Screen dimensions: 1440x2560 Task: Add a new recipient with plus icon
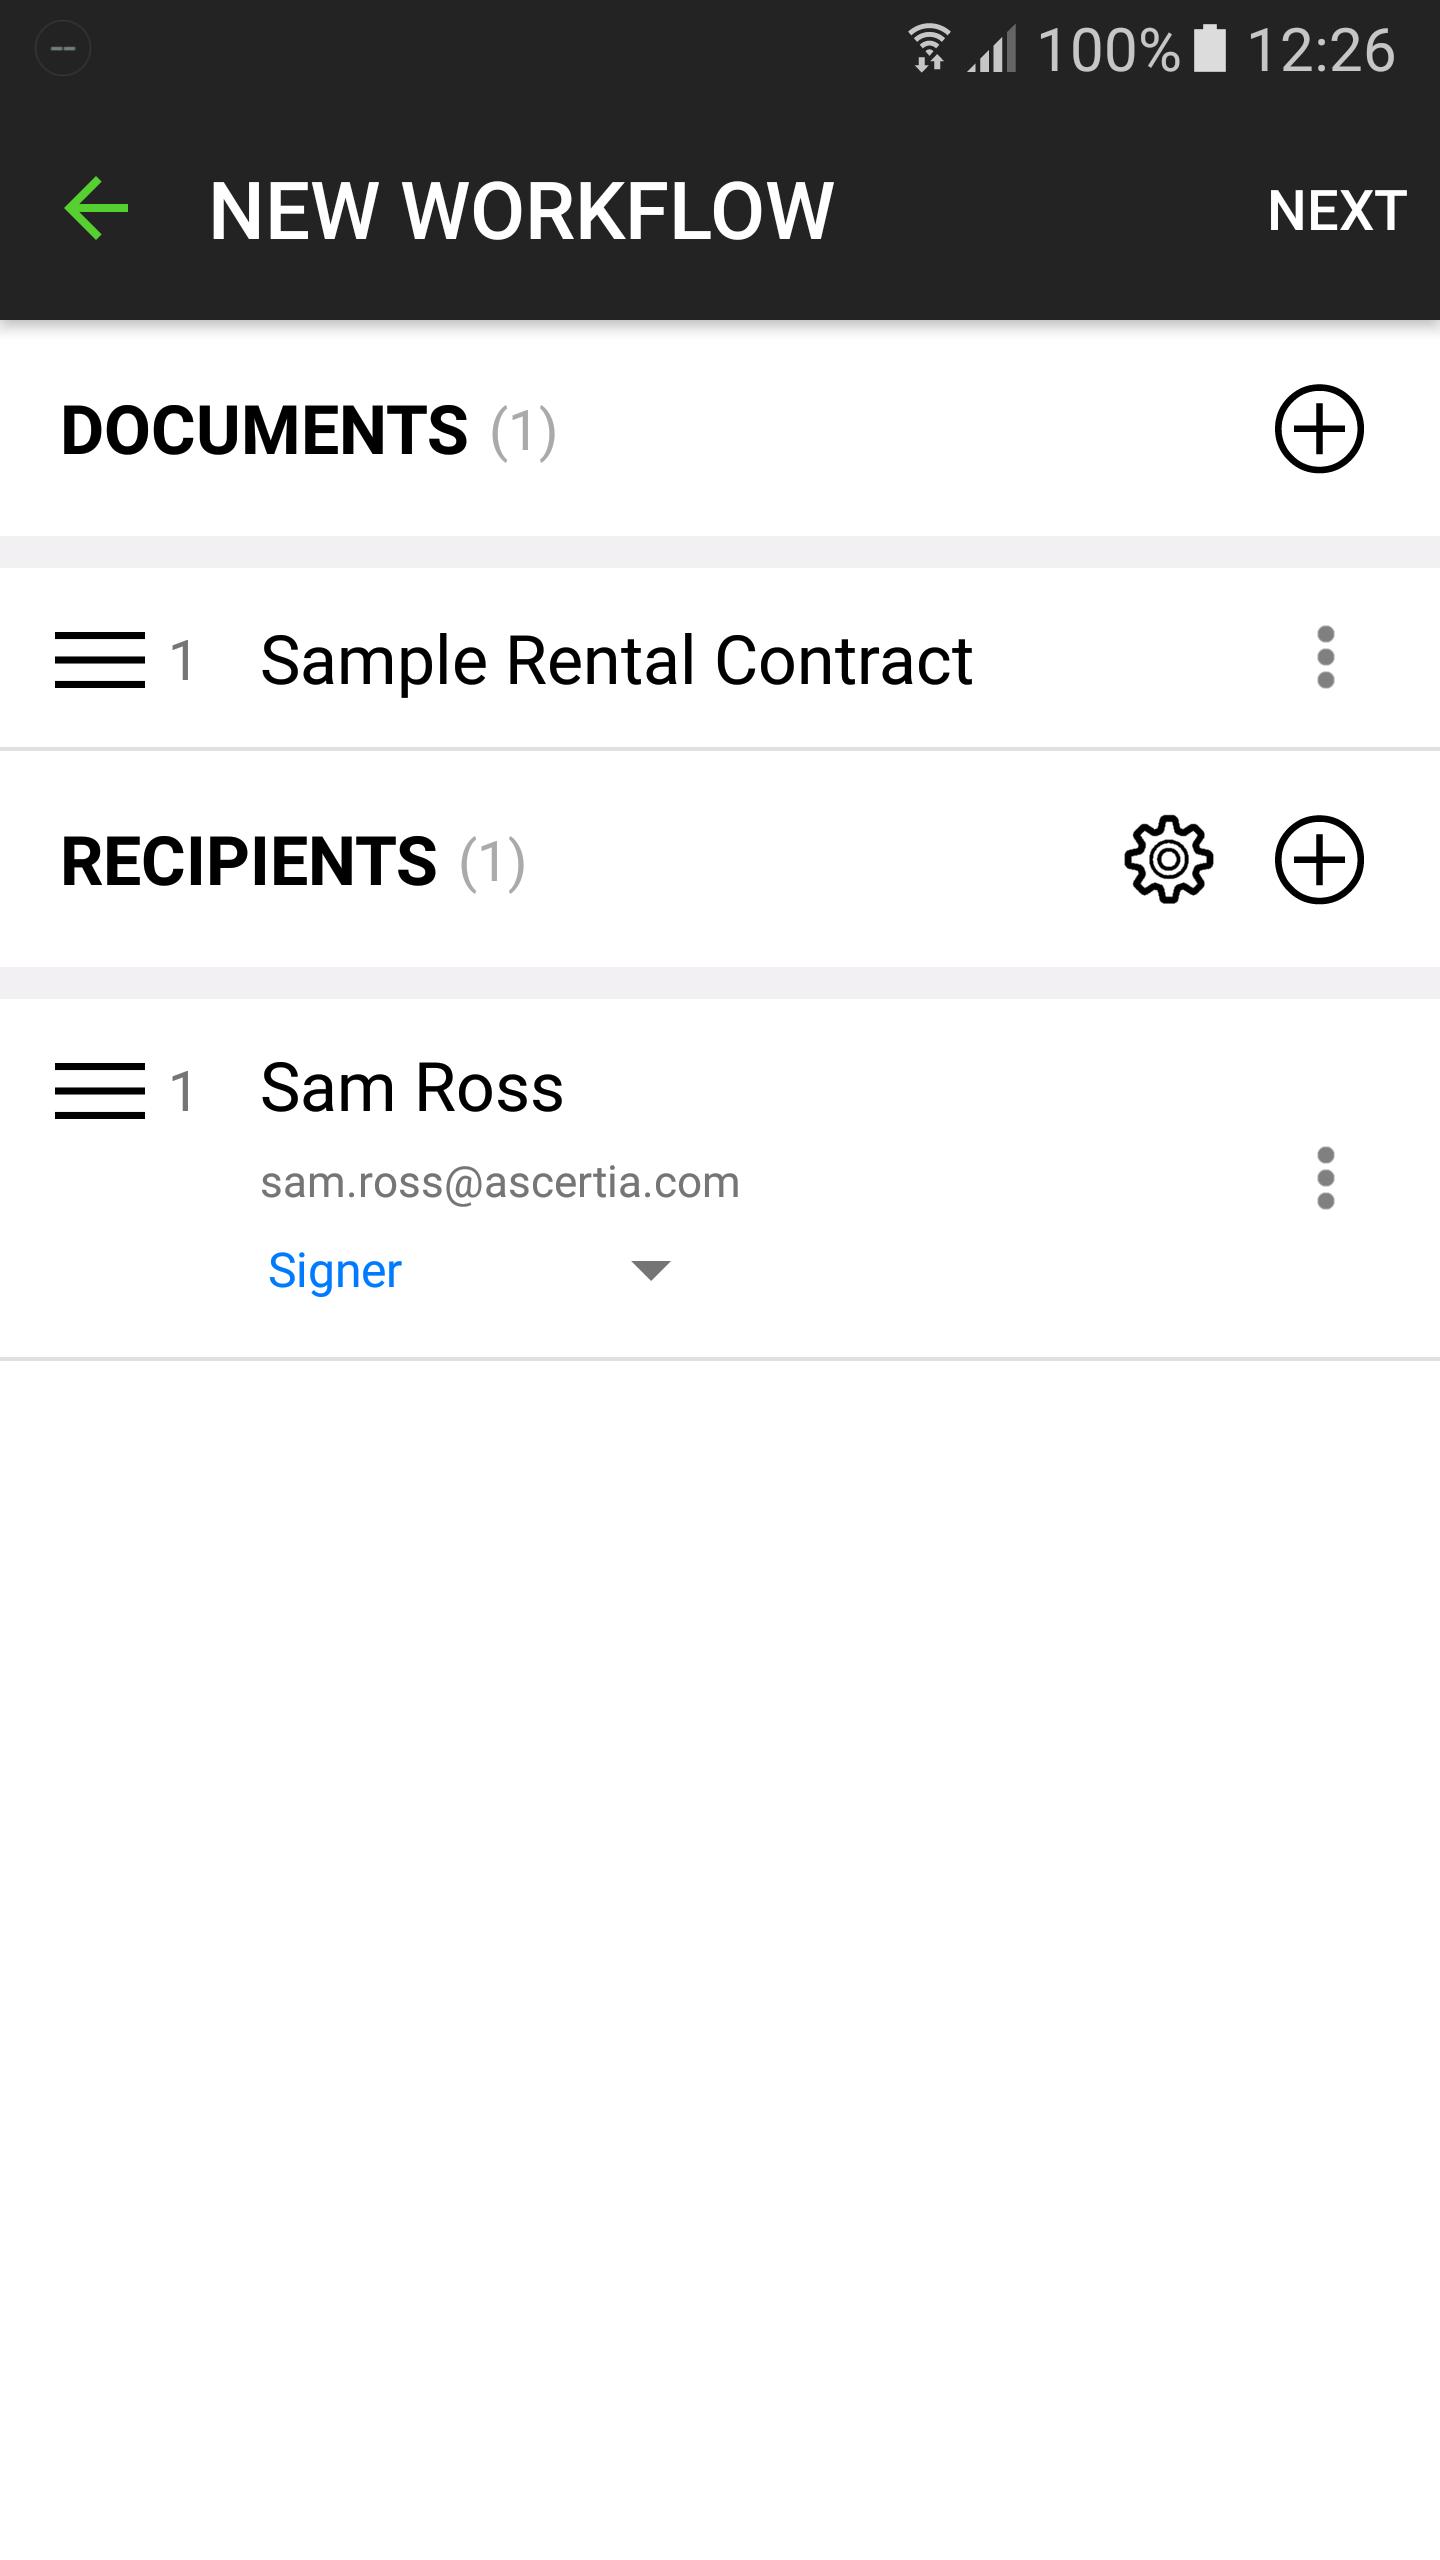click(1318, 860)
